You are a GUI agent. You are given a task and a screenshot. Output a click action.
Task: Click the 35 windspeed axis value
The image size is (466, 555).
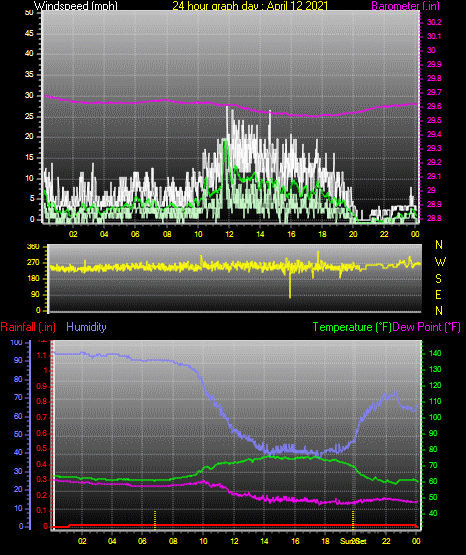point(29,74)
